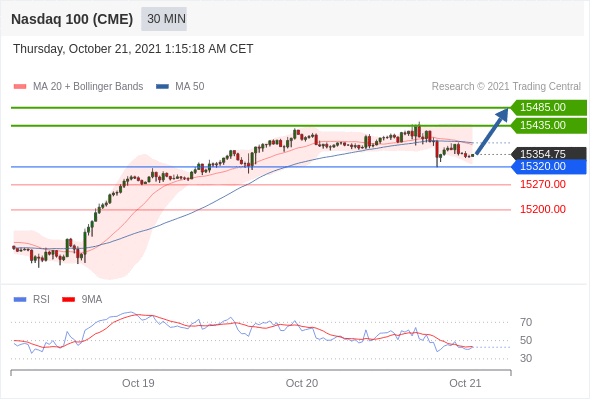Click the 15200.00 support level label
This screenshot has width=590, height=400.
[x=543, y=209]
